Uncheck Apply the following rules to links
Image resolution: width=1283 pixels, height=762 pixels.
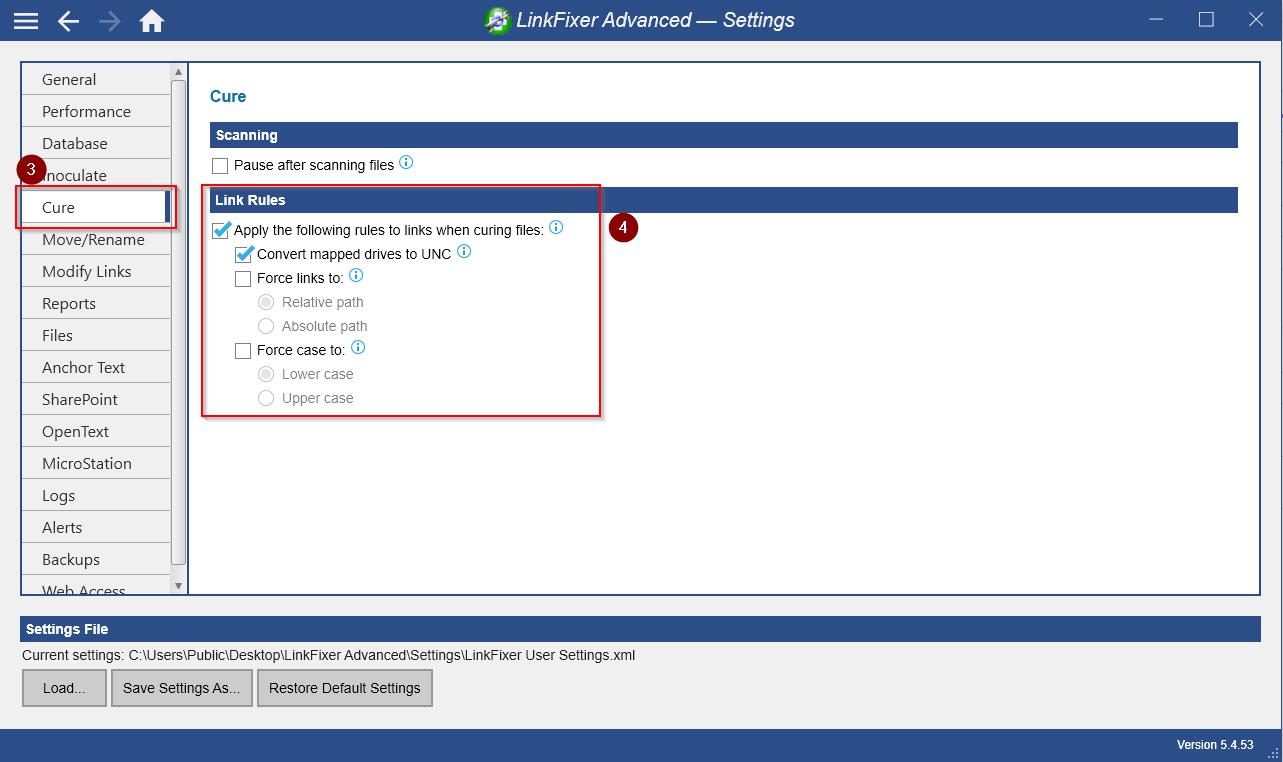coord(221,230)
